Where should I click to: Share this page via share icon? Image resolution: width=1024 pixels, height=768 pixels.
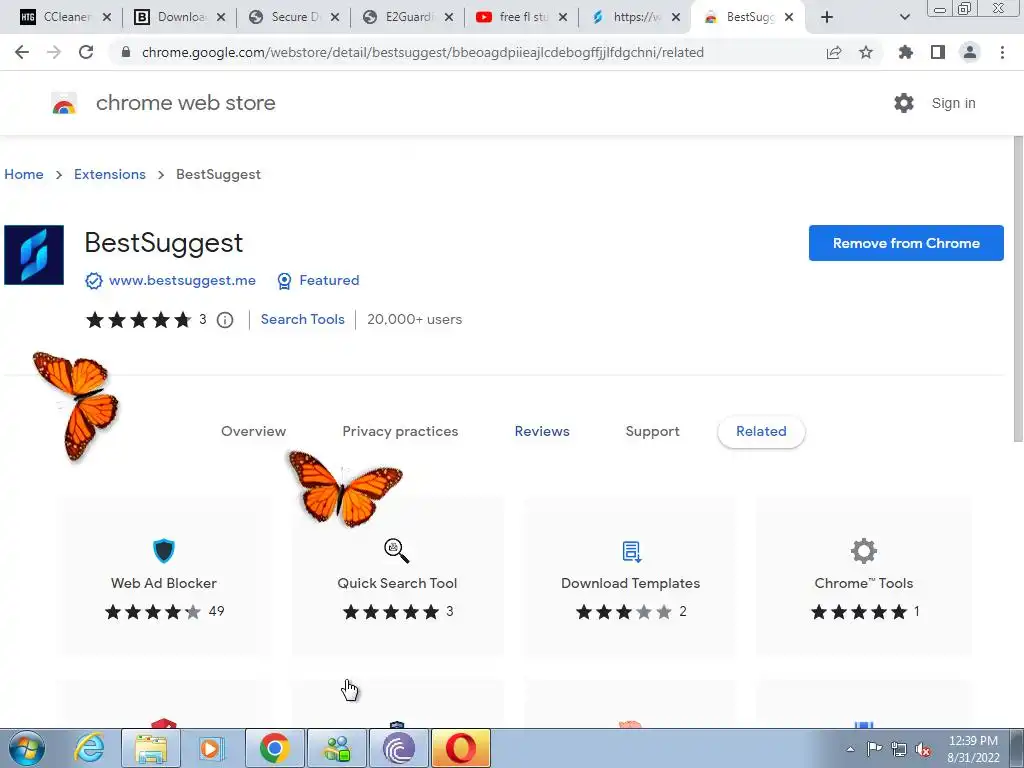[834, 53]
